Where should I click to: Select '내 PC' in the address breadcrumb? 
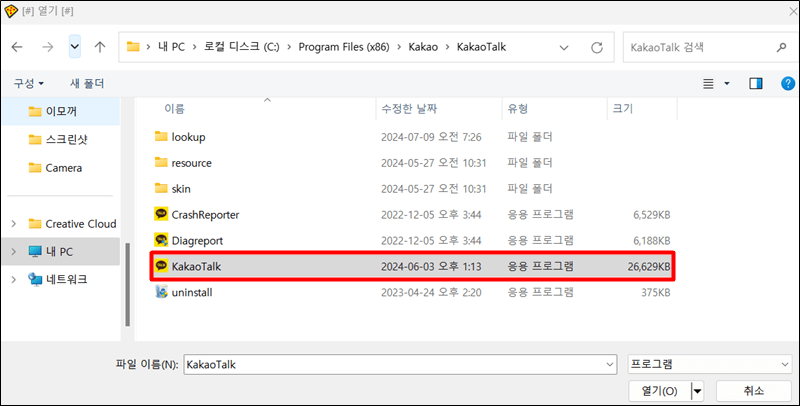(171, 47)
